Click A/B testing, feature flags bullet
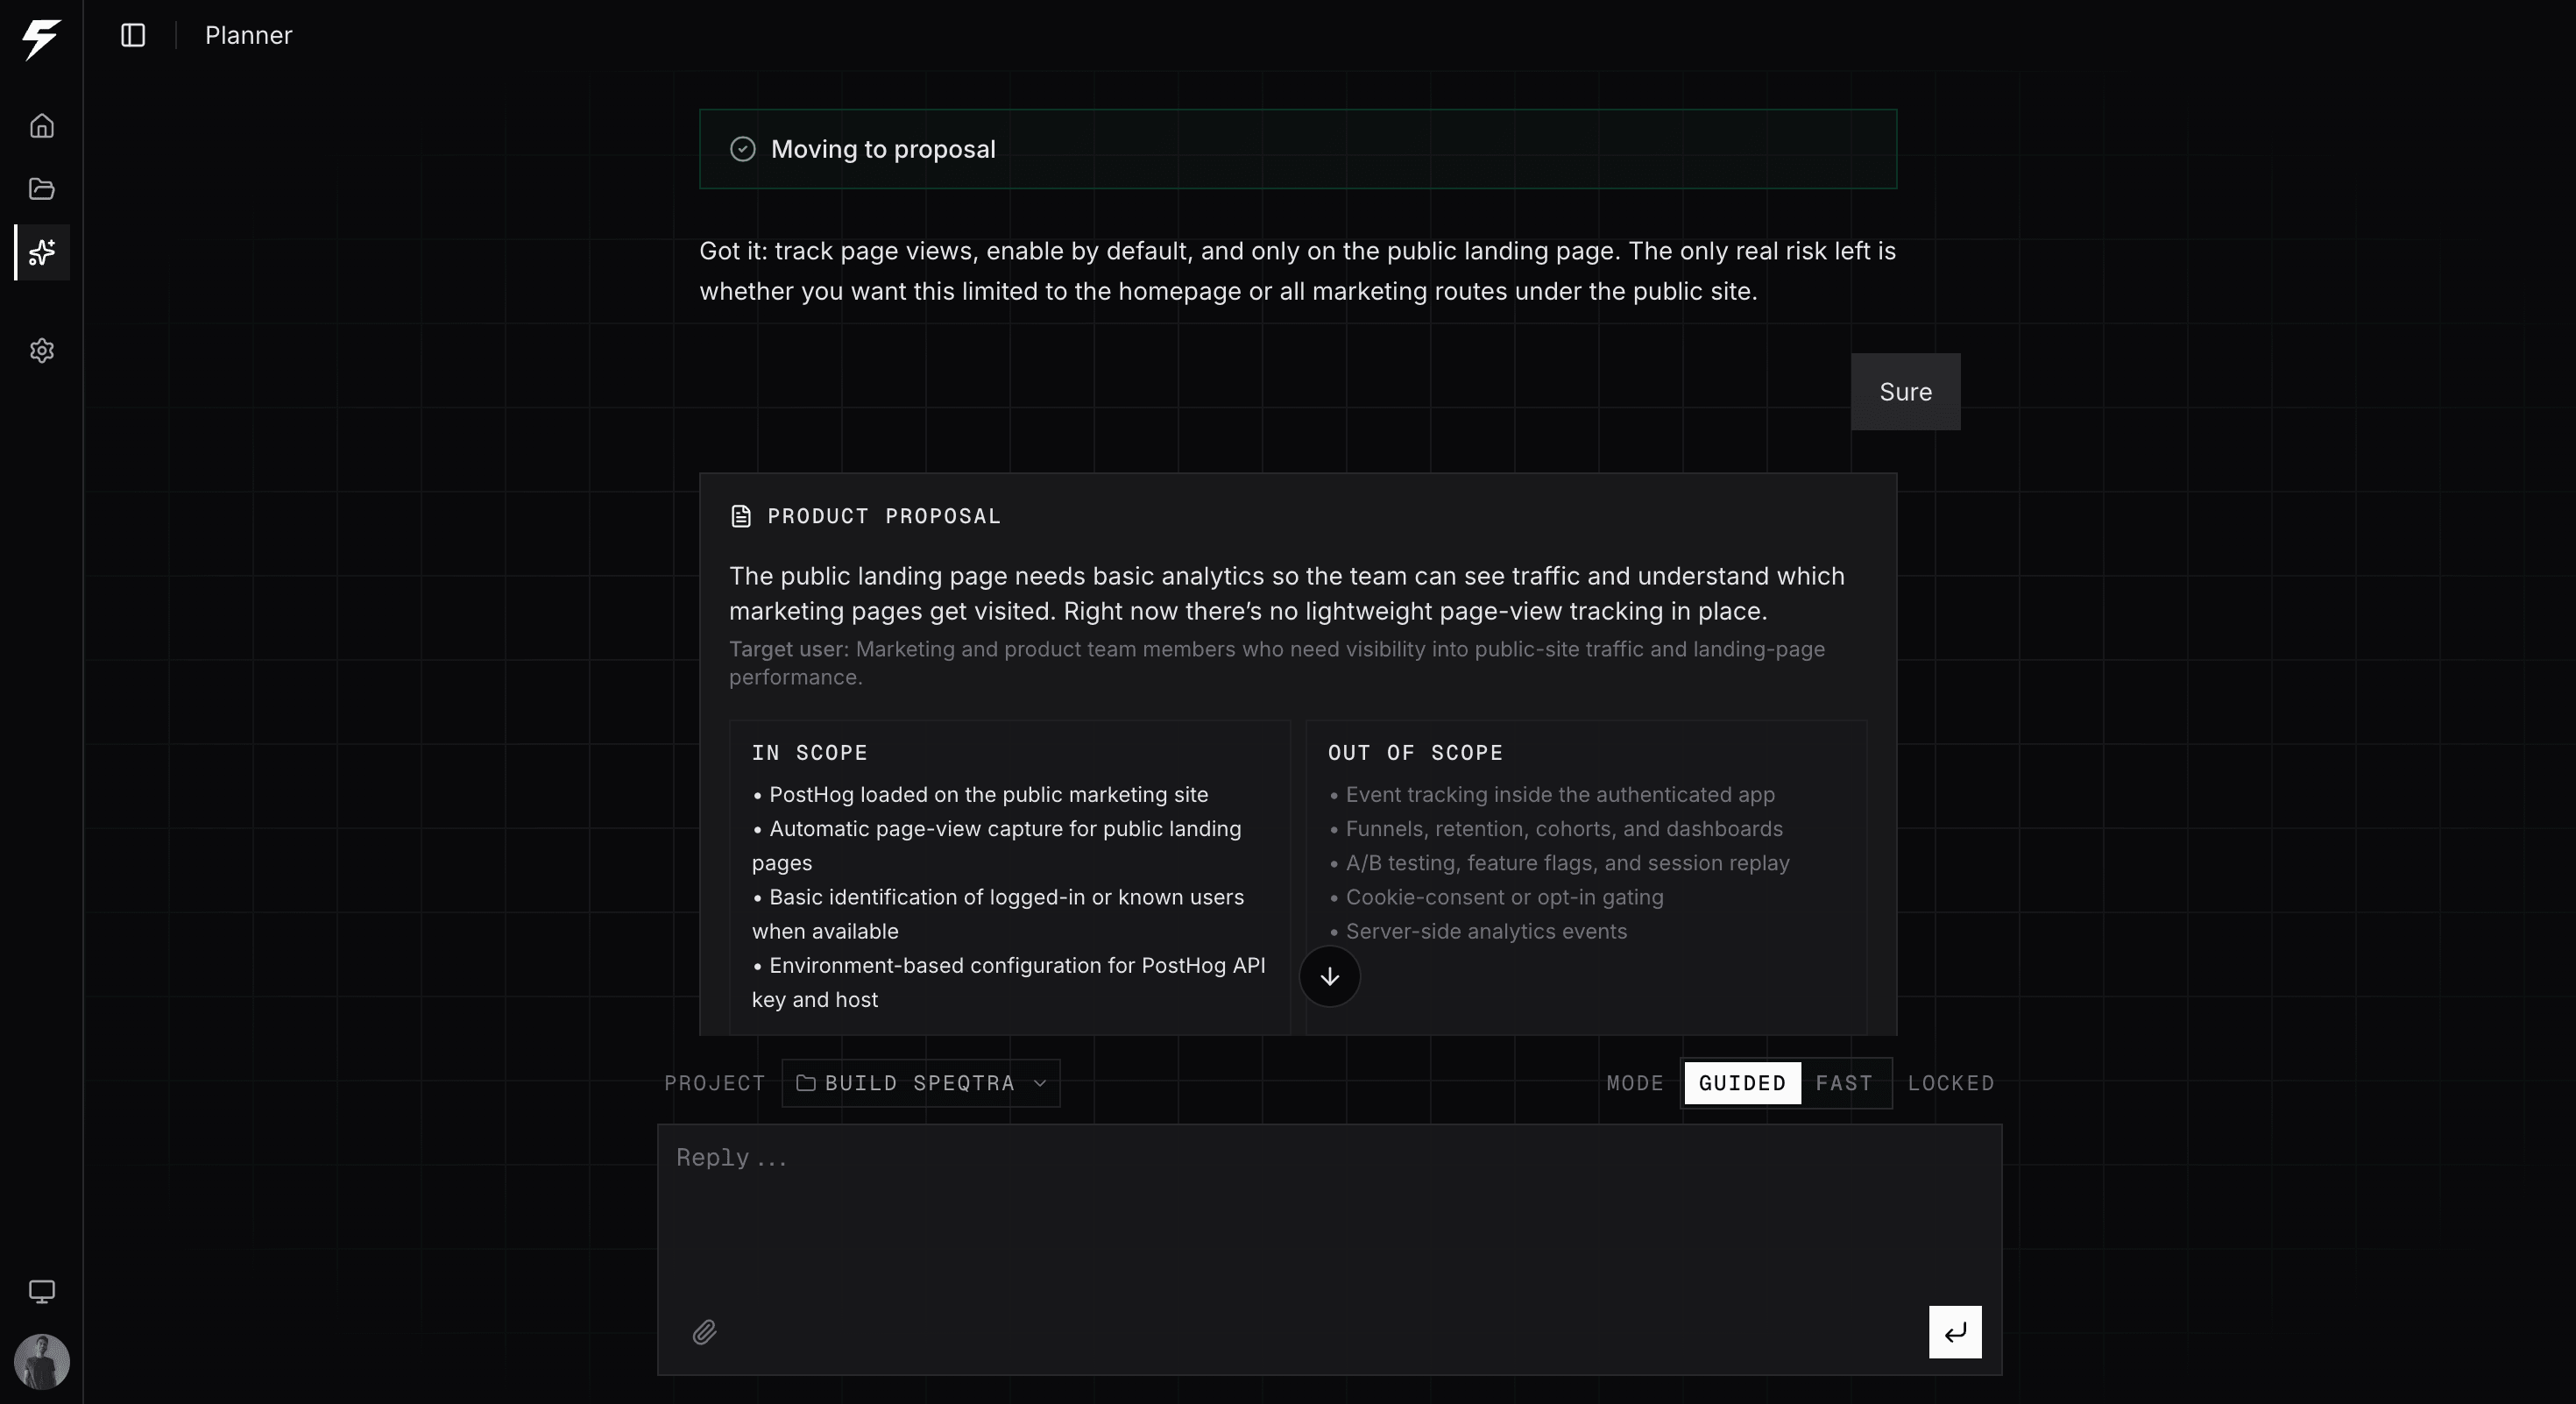2576x1404 pixels. tap(1559, 863)
